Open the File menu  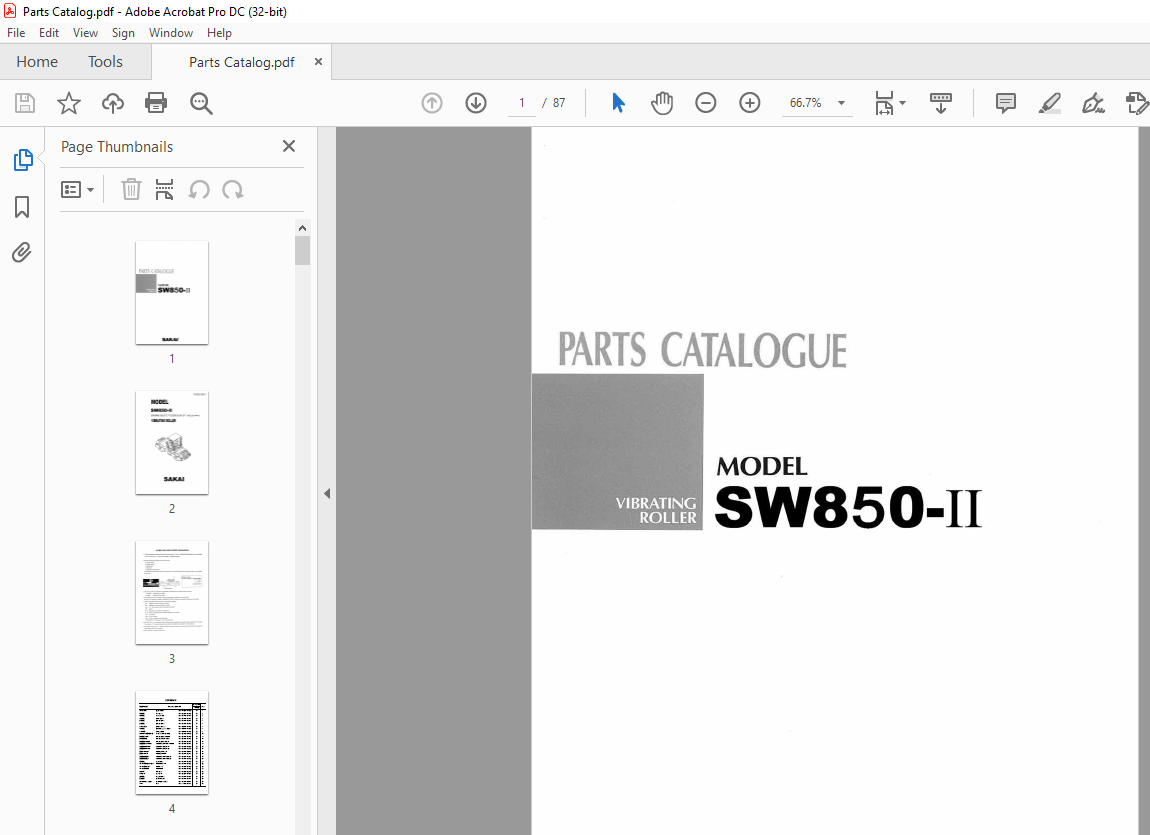pos(16,33)
